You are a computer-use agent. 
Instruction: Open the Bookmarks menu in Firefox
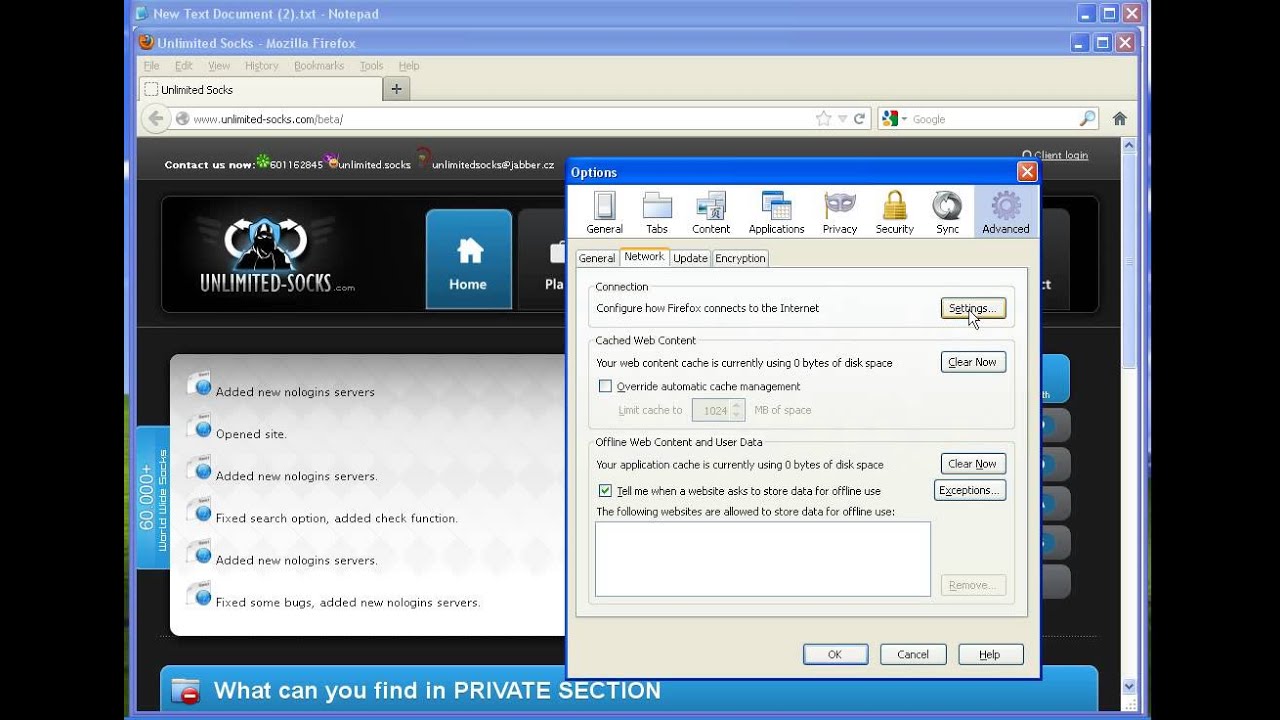[319, 66]
